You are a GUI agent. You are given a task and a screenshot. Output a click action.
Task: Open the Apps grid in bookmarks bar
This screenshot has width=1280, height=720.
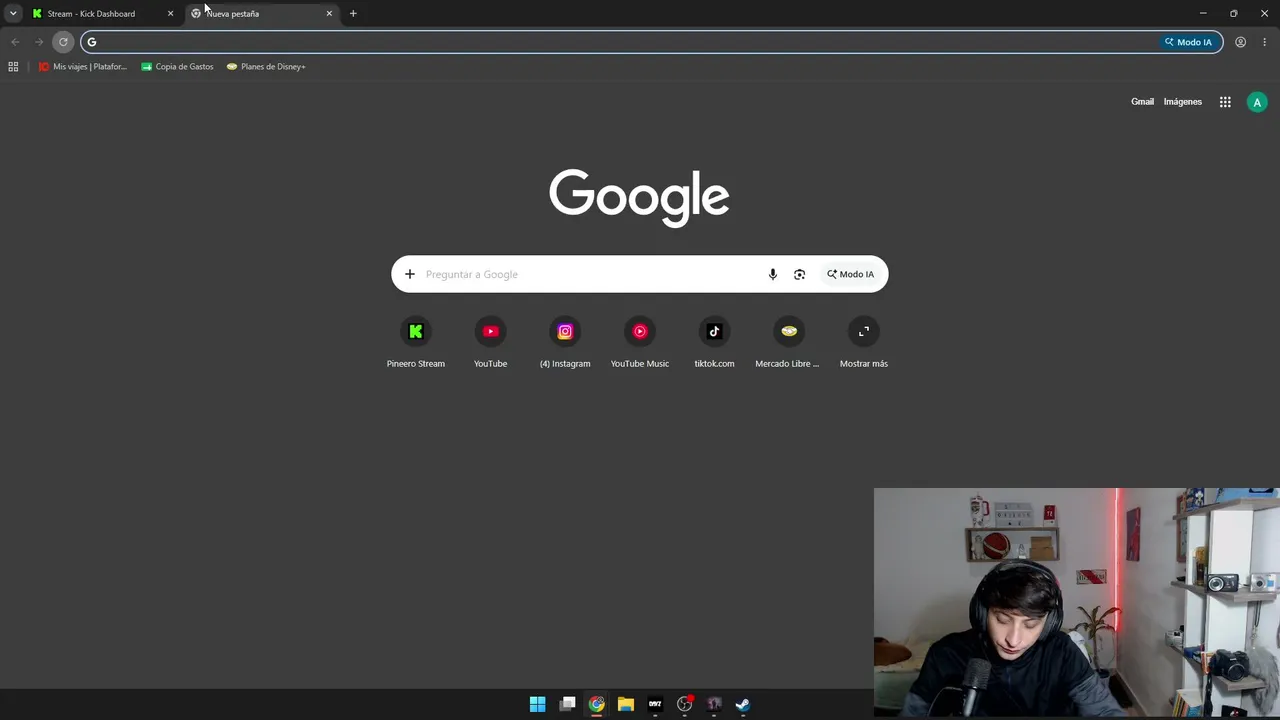(x=13, y=67)
